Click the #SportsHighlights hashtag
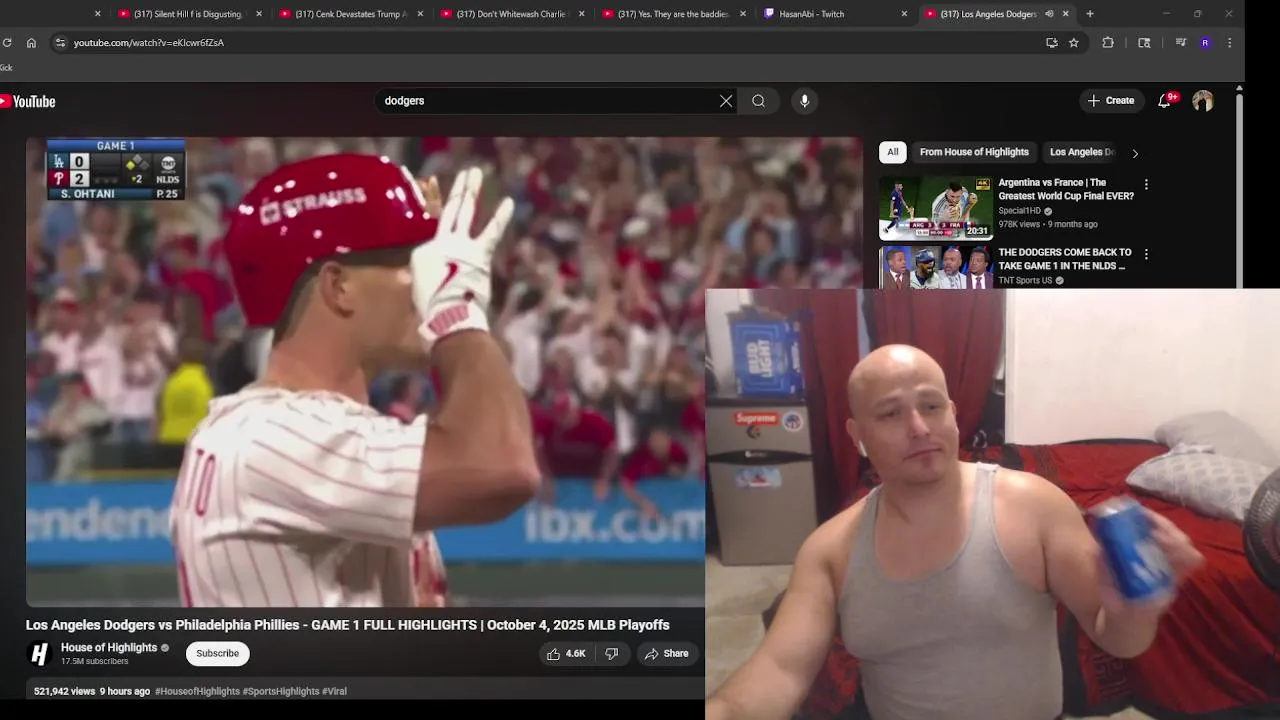 [x=281, y=691]
